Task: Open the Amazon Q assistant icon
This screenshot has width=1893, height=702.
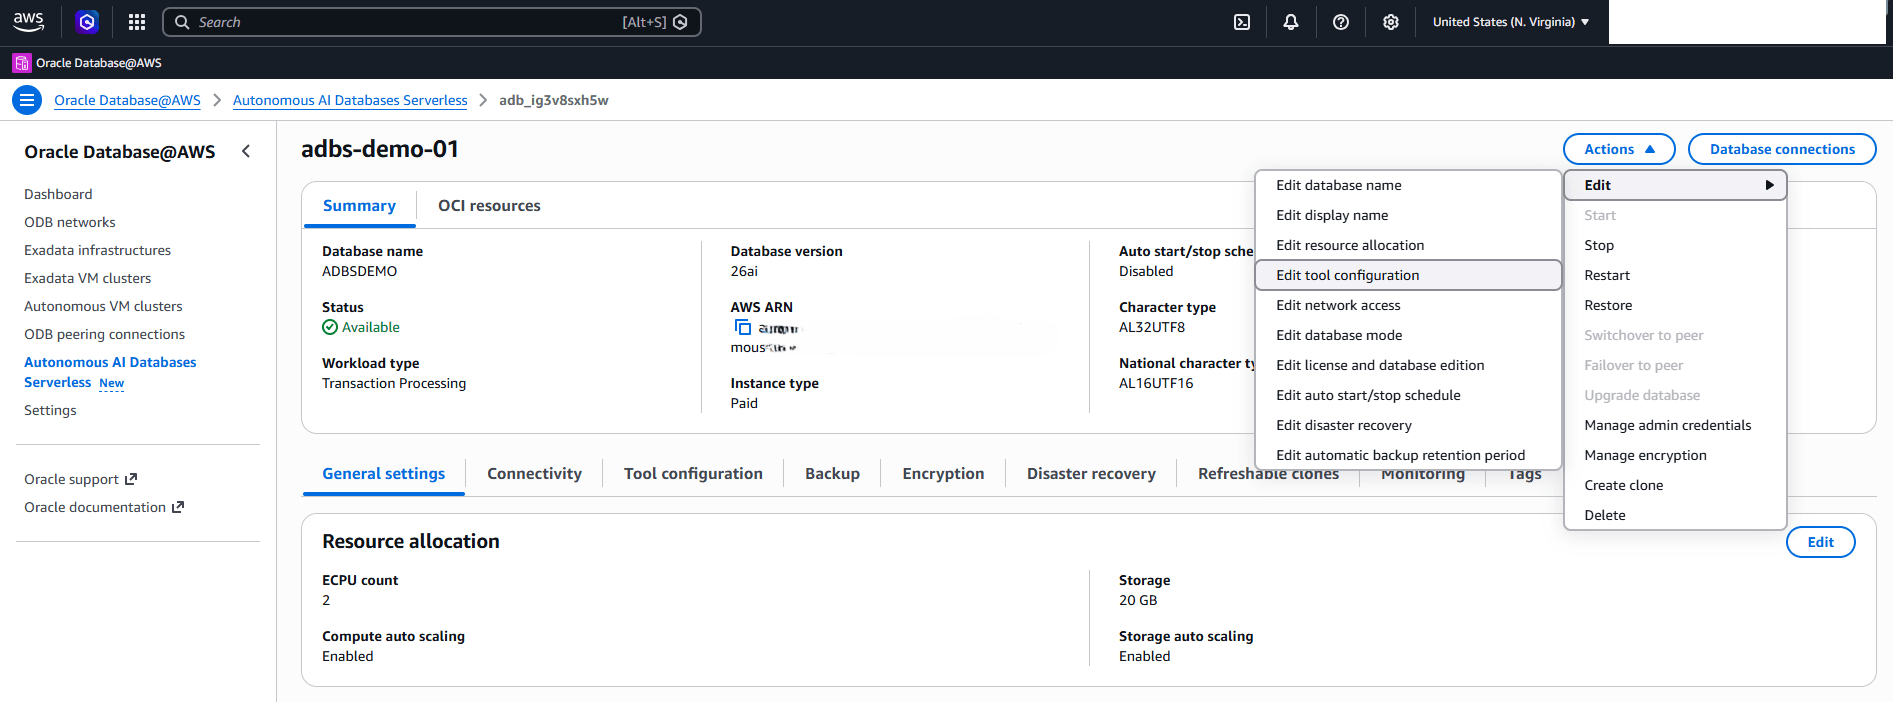Action: click(x=87, y=21)
